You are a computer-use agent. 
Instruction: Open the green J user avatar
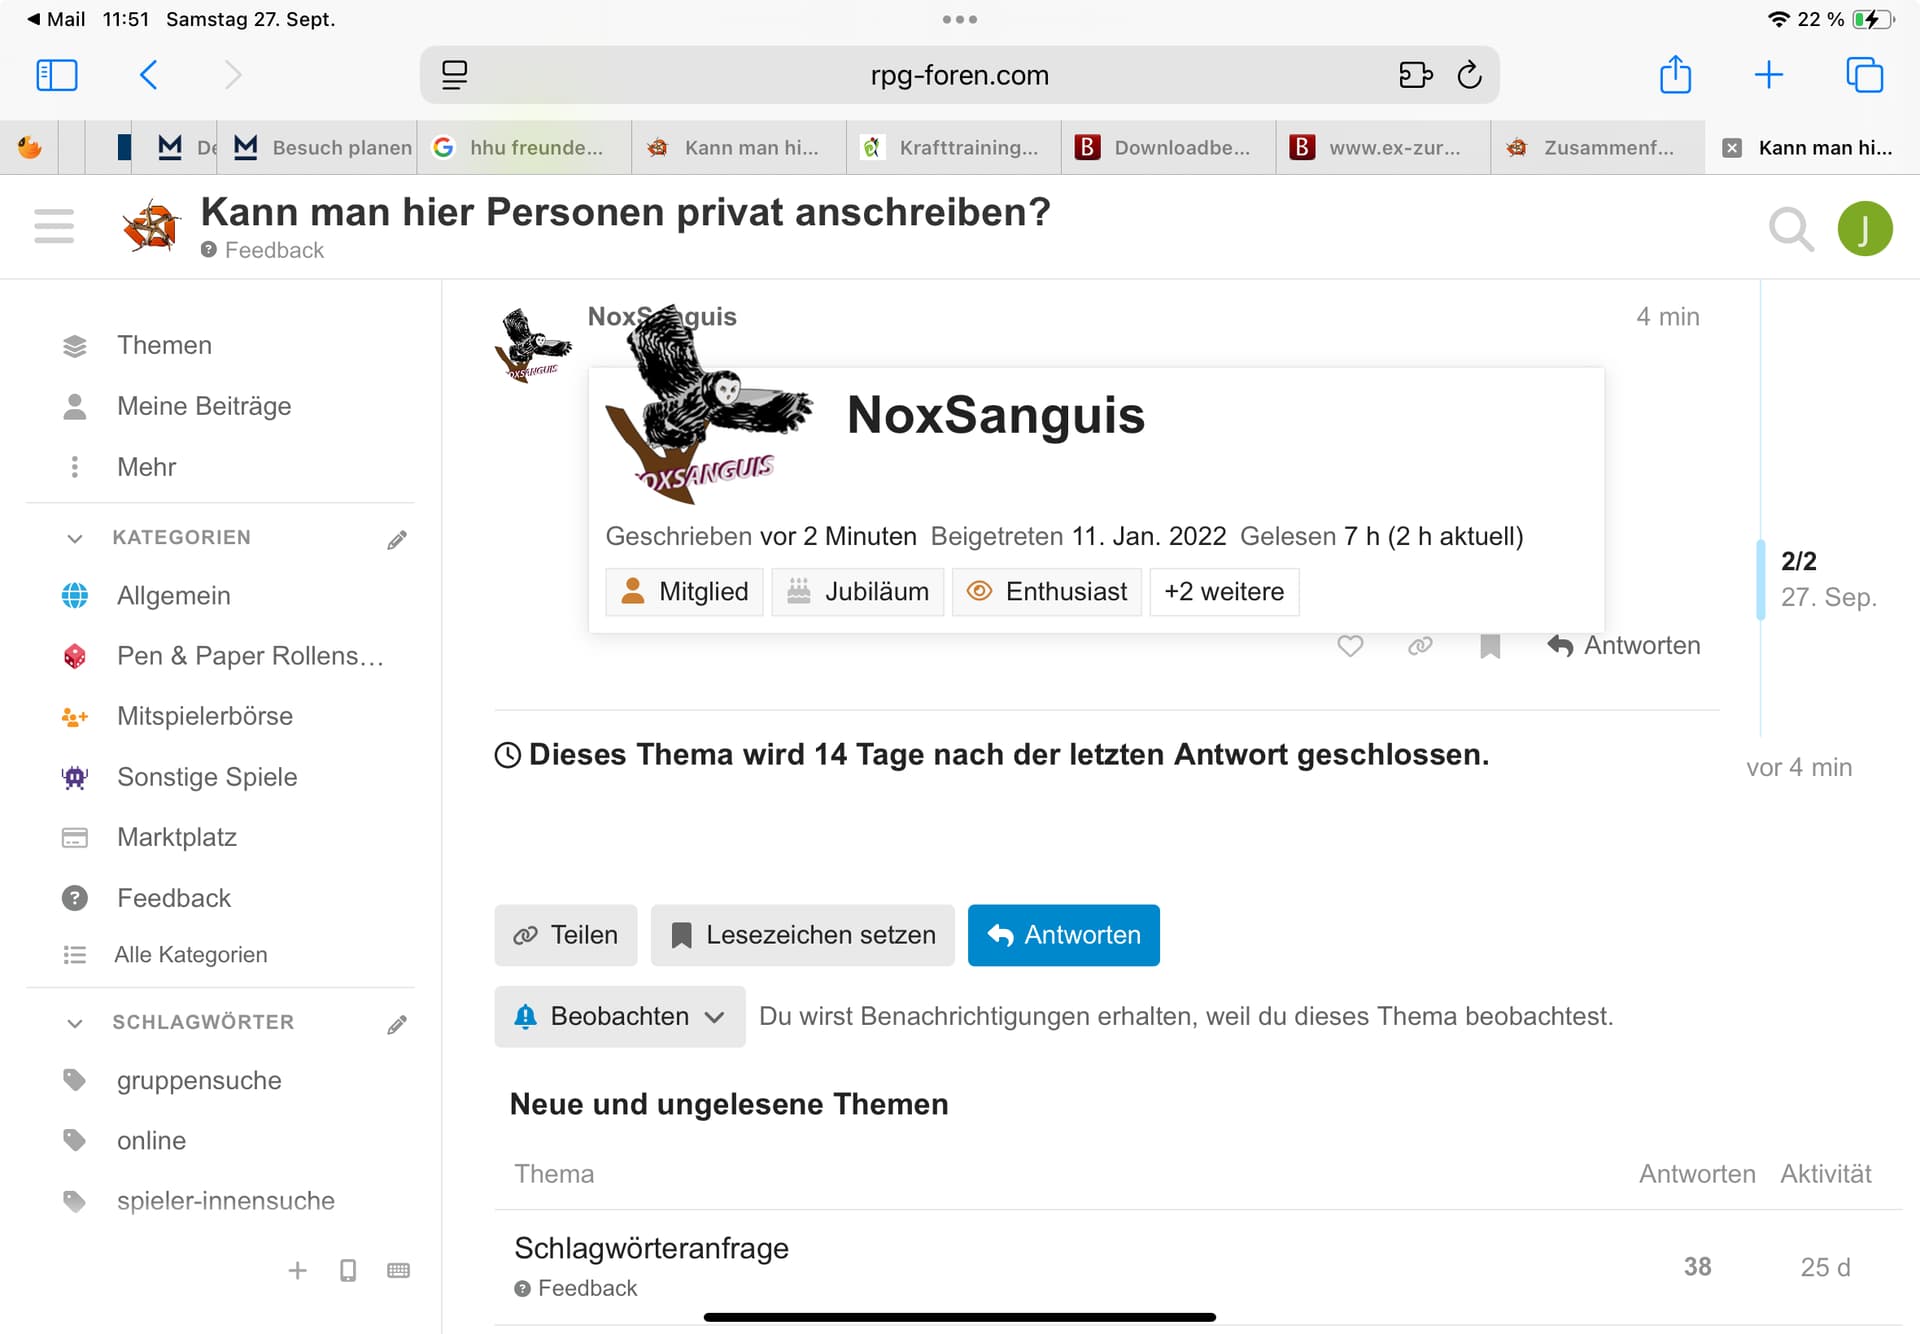click(1864, 229)
